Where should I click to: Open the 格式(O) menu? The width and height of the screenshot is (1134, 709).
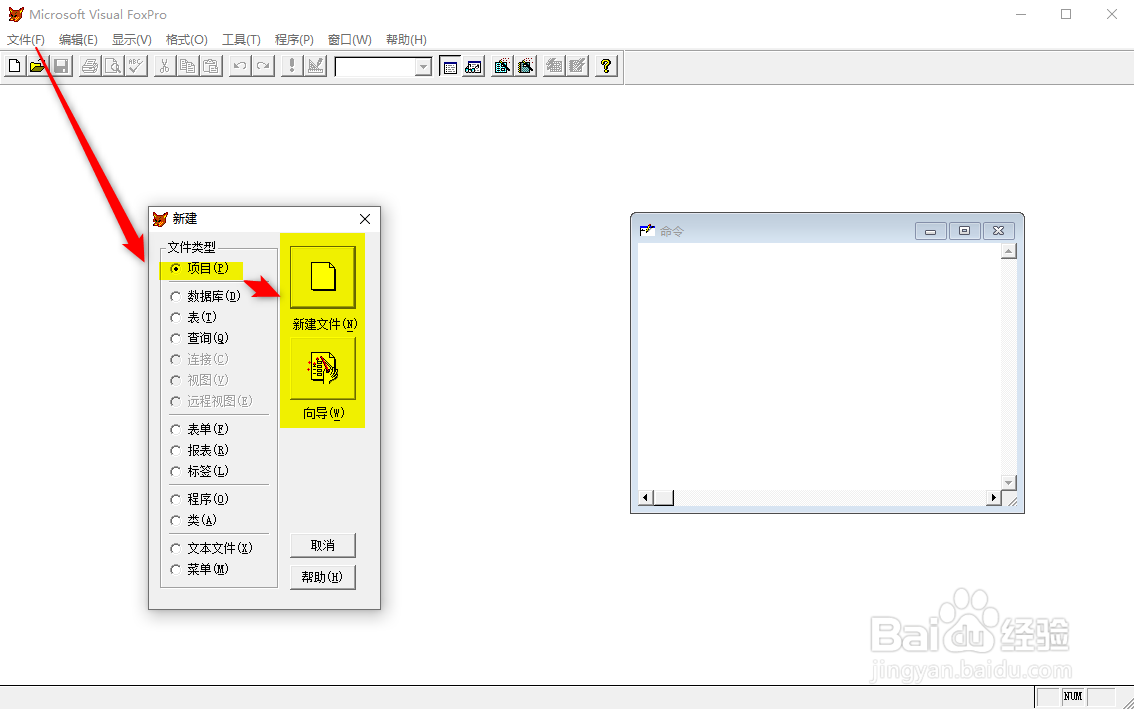(x=187, y=40)
